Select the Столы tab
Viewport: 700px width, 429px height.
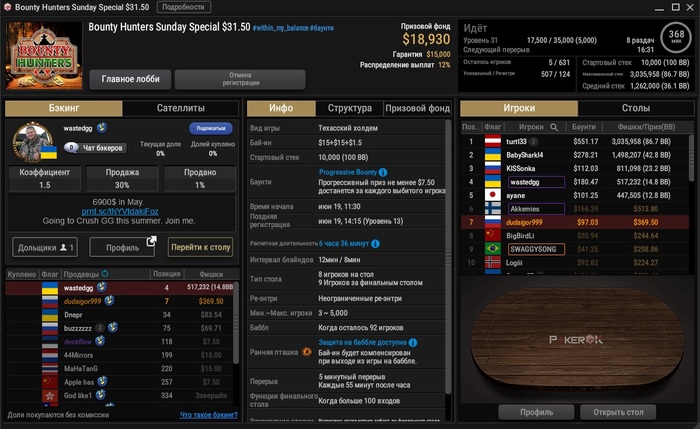[x=636, y=108]
